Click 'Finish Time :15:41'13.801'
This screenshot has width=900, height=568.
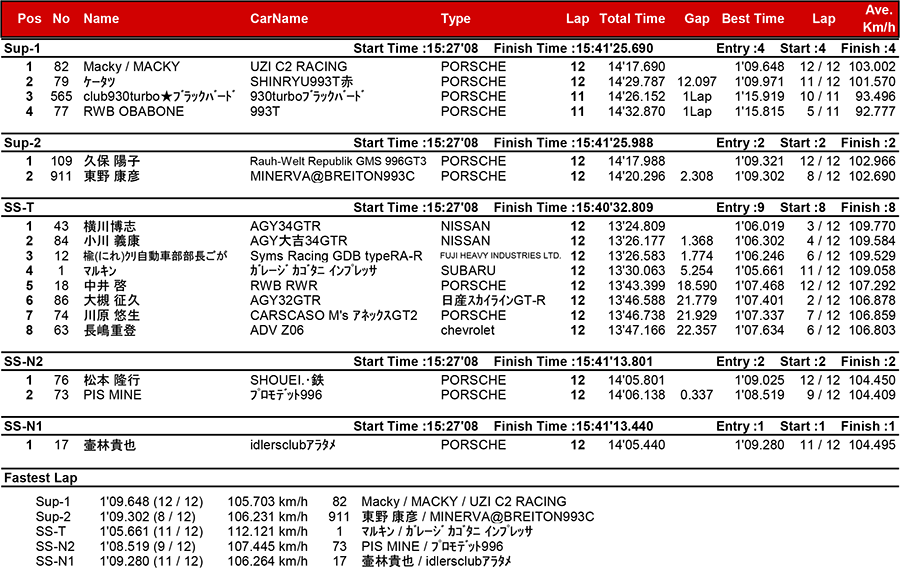click(573, 361)
